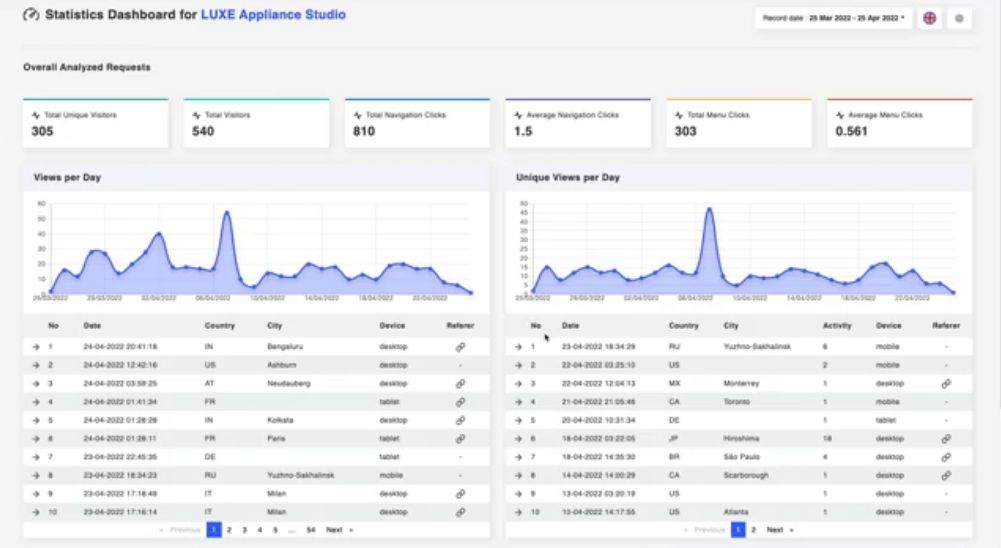Open the LUXE Appliance Studio link
1001x548 pixels.
click(273, 15)
